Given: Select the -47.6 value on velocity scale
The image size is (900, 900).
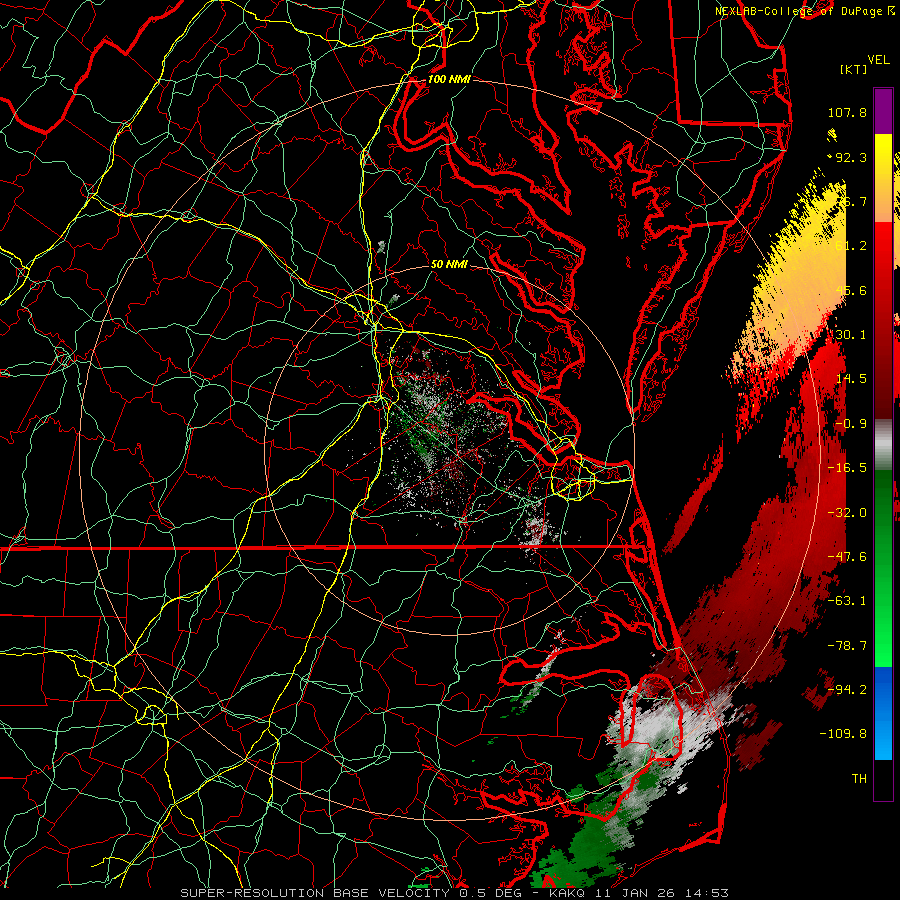Looking at the screenshot, I should tap(847, 557).
